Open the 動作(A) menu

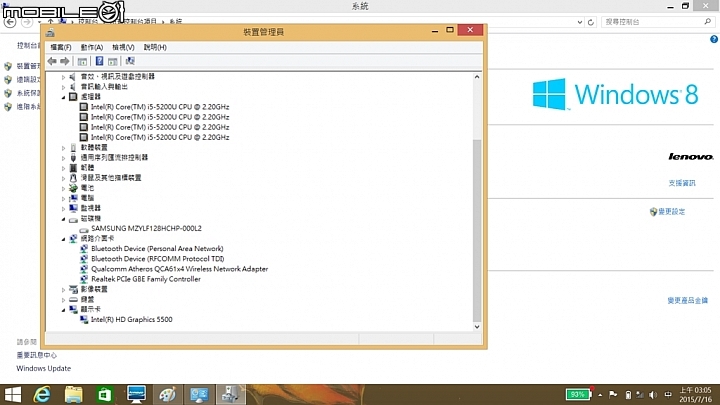pos(92,47)
